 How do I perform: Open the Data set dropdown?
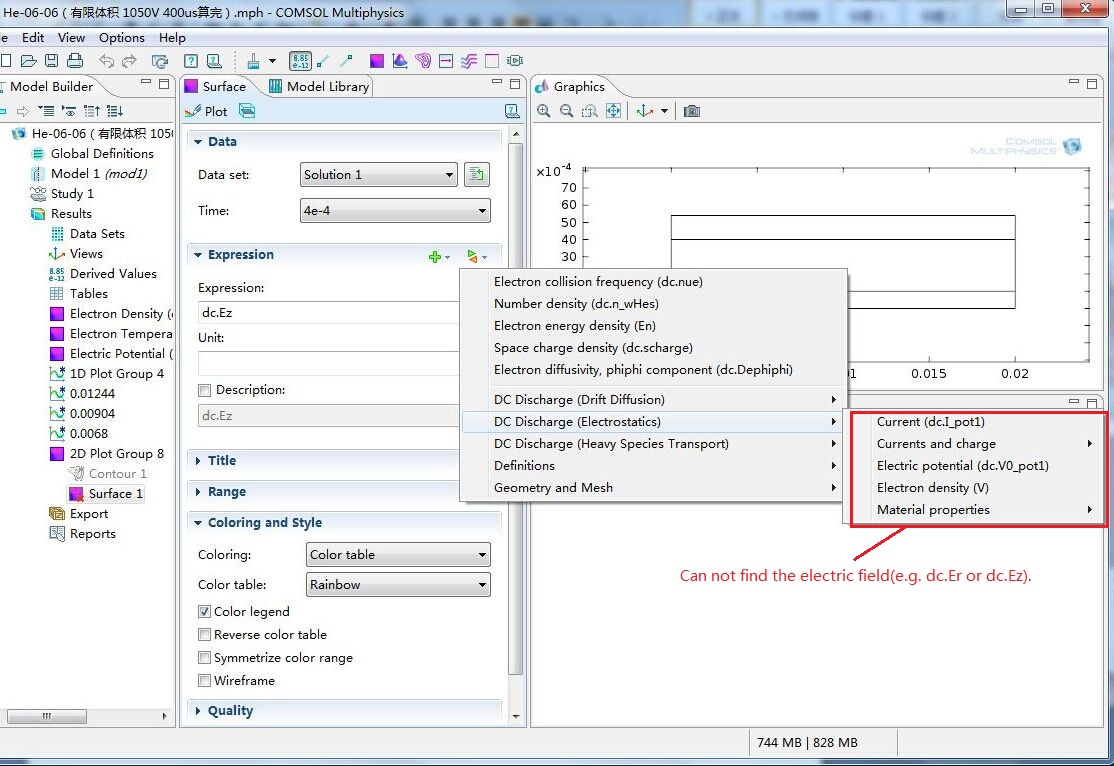[x=379, y=175]
